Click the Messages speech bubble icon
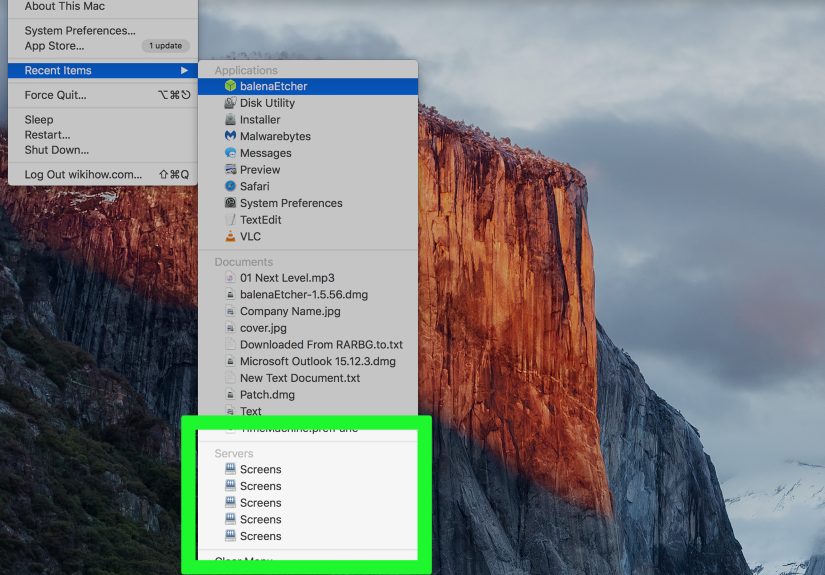The width and height of the screenshot is (825, 575). (x=230, y=153)
